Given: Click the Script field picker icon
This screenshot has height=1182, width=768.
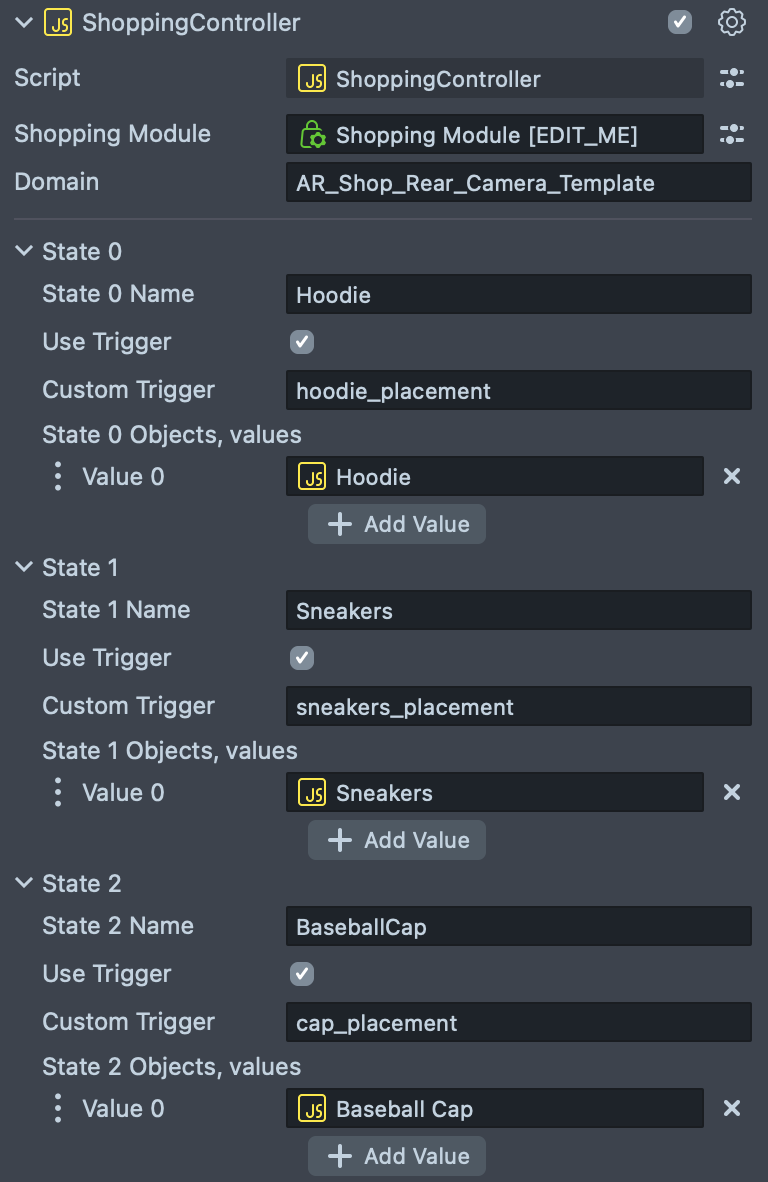Looking at the screenshot, I should (732, 79).
